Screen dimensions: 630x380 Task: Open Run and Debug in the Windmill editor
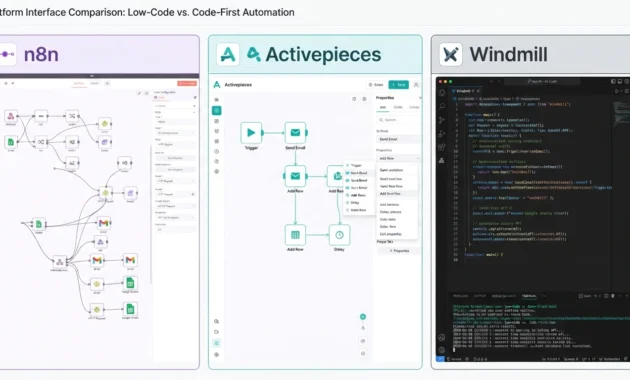click(x=442, y=133)
